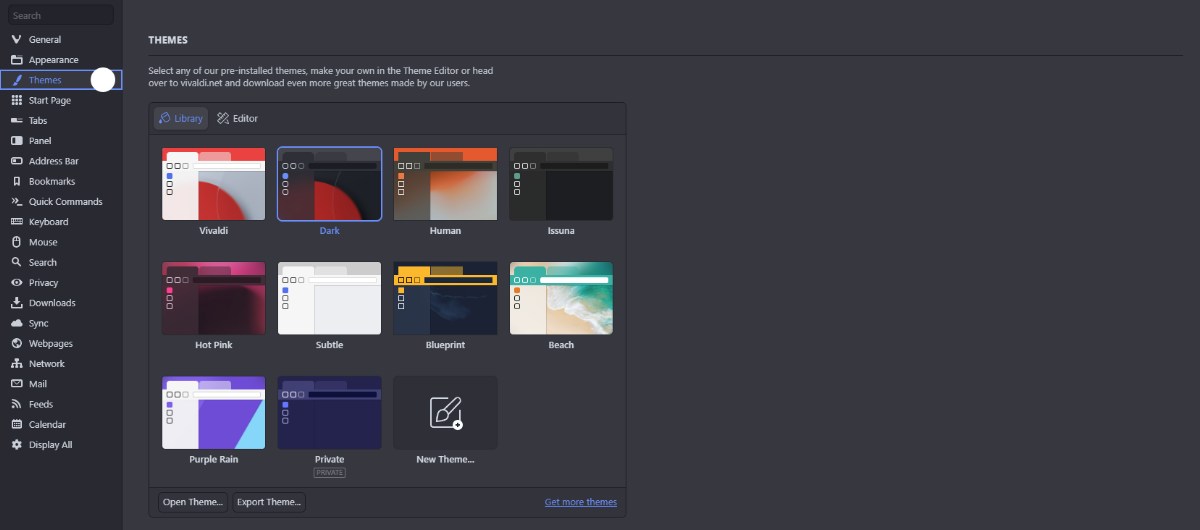Image resolution: width=1200 pixels, height=530 pixels.
Task: Click the Search label in sidebar
Action: point(43,262)
